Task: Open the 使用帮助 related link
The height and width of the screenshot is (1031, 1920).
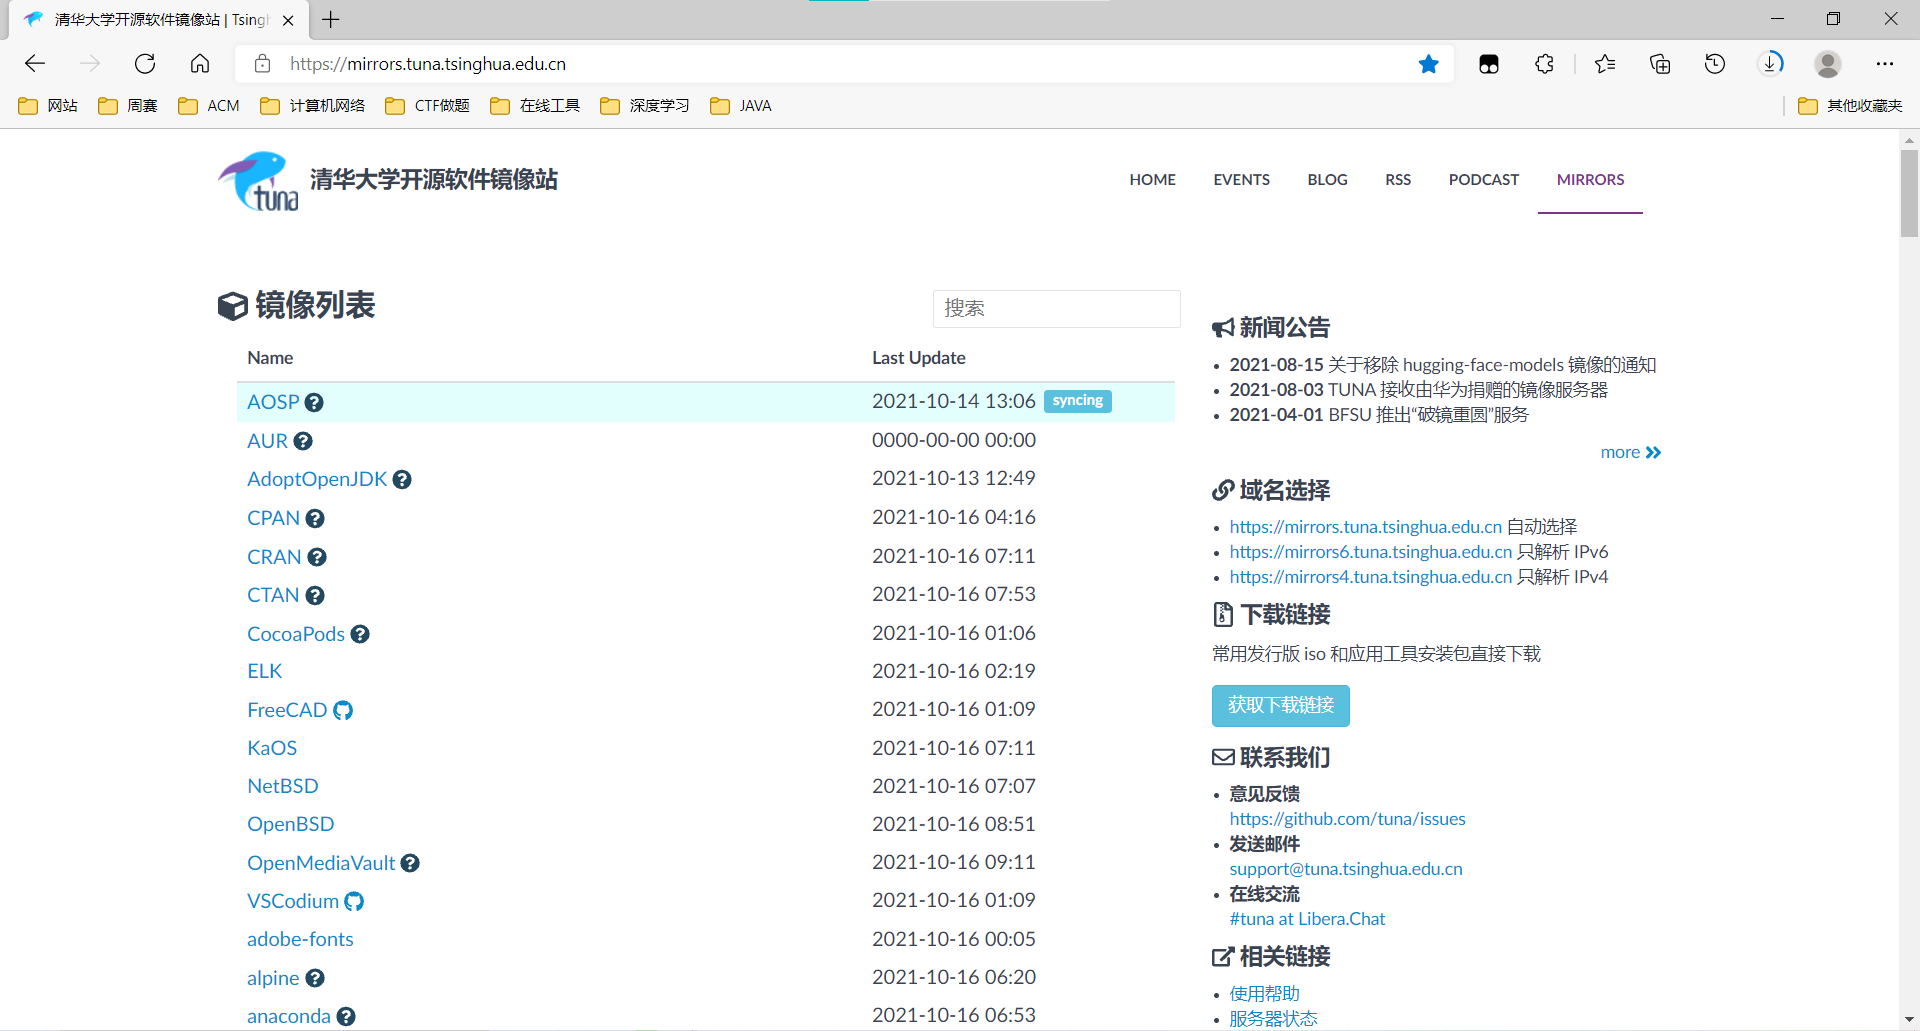Action: [x=1265, y=994]
